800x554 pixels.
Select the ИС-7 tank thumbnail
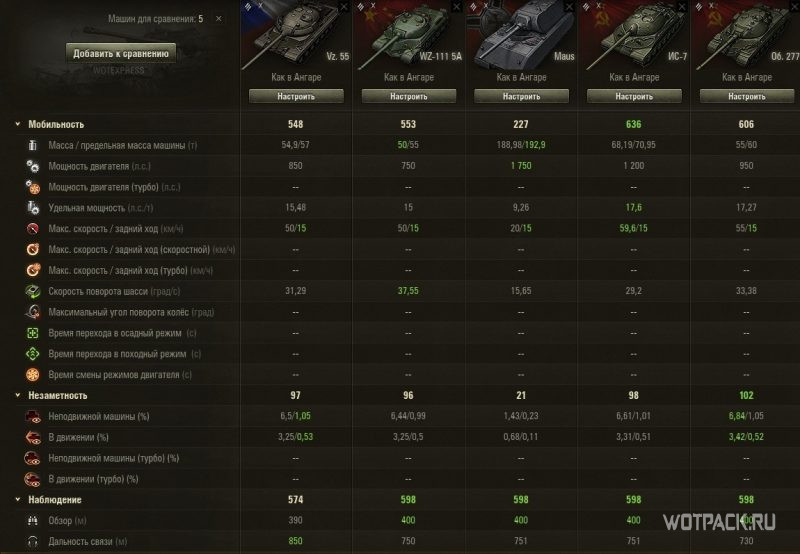(x=634, y=36)
